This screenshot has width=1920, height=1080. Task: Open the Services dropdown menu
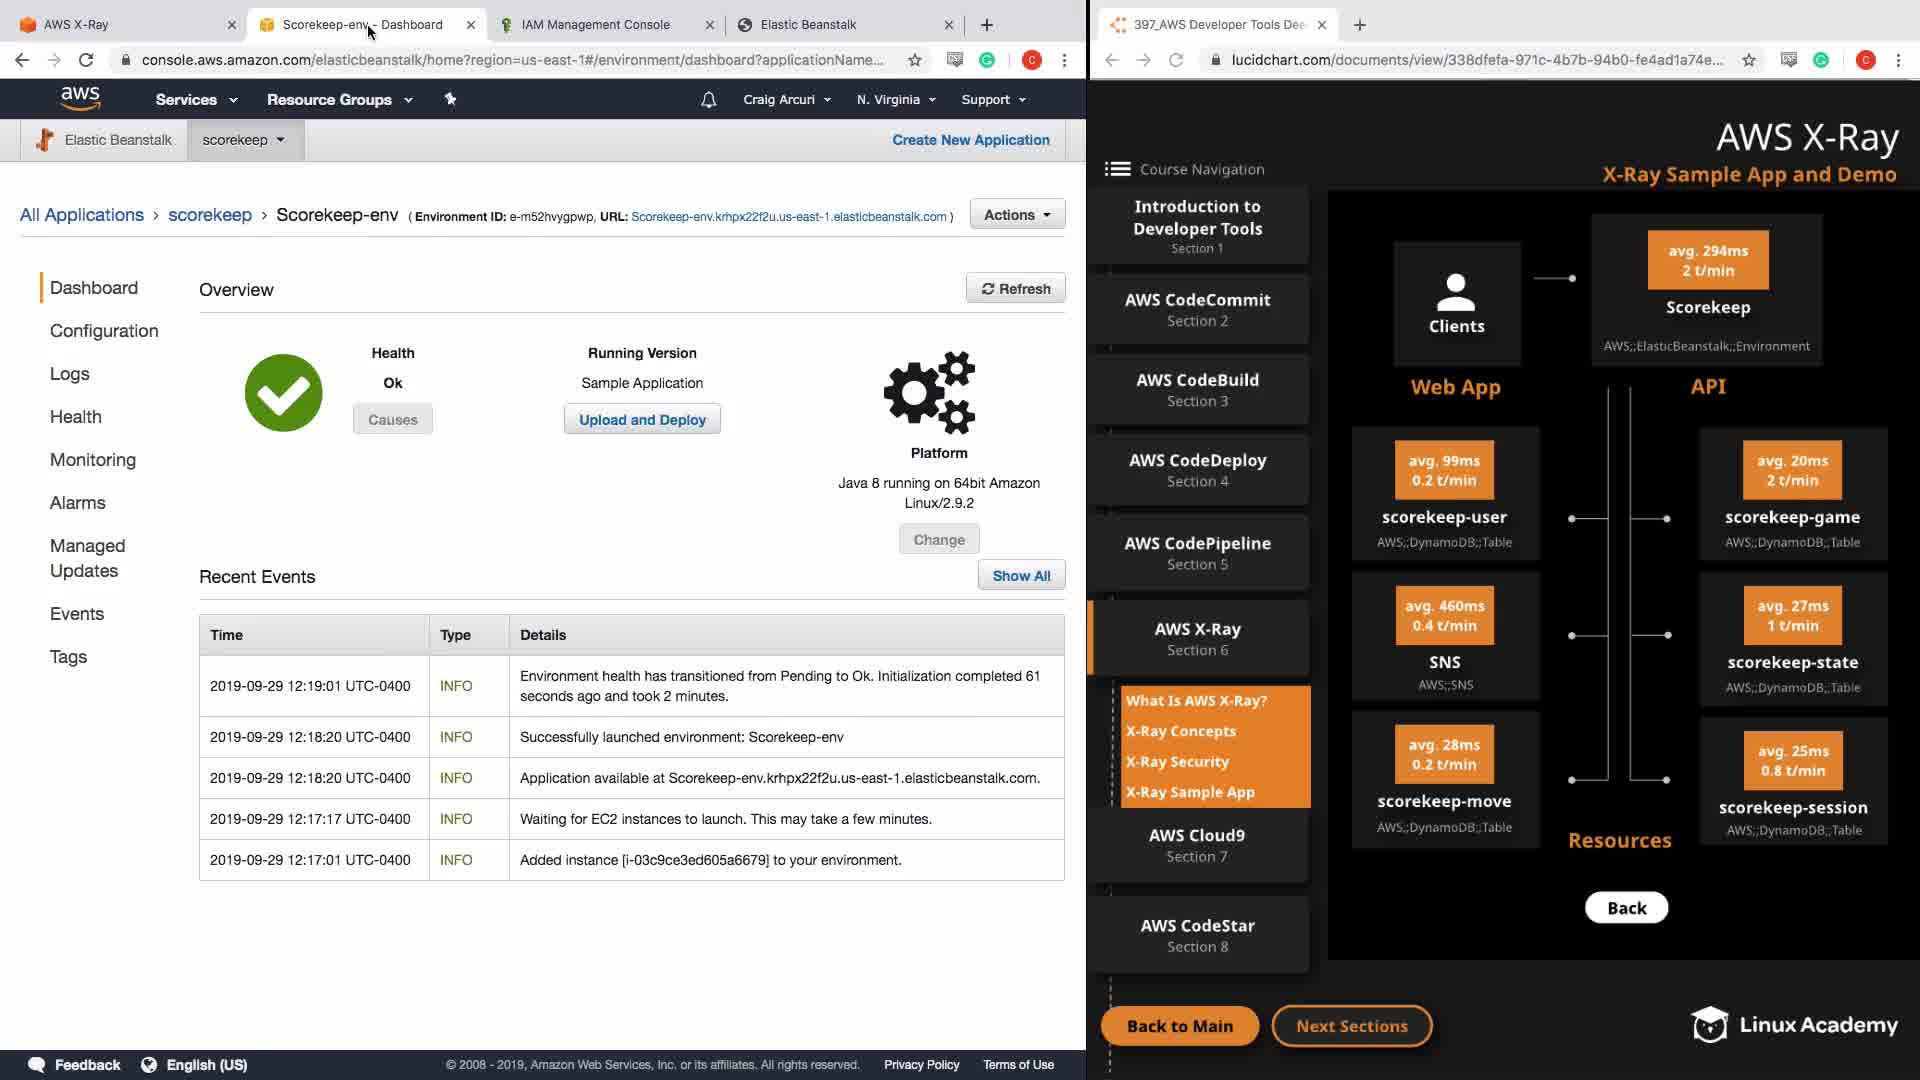[x=196, y=99]
